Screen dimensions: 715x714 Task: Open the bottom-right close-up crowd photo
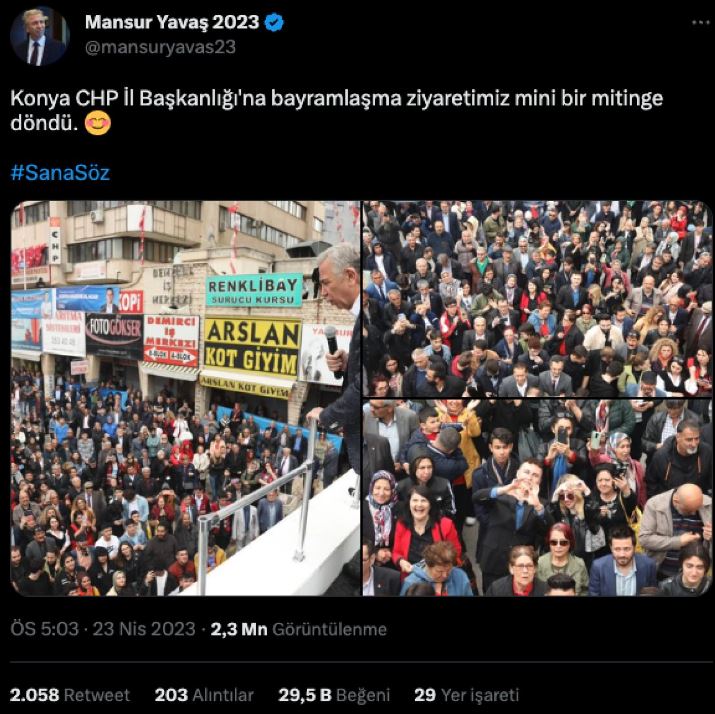[x=538, y=498]
